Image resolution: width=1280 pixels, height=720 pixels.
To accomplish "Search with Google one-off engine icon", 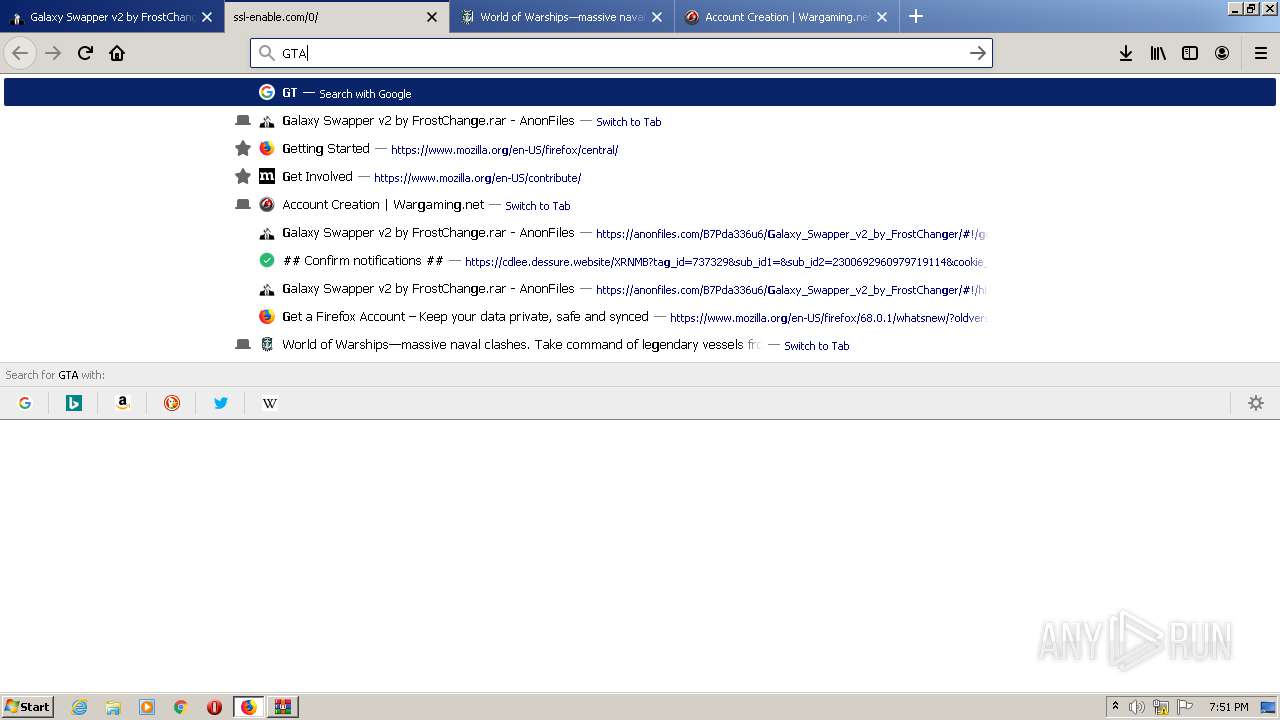I will (x=25, y=403).
